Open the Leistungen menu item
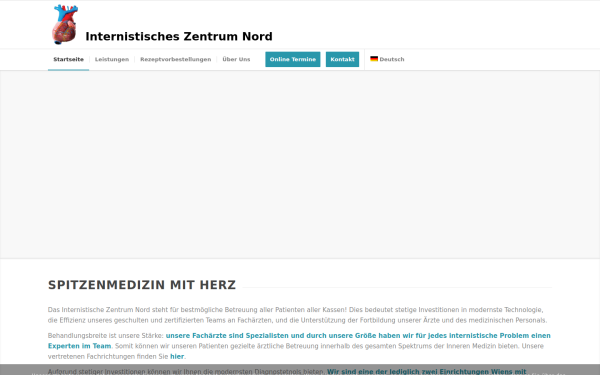 pos(112,59)
